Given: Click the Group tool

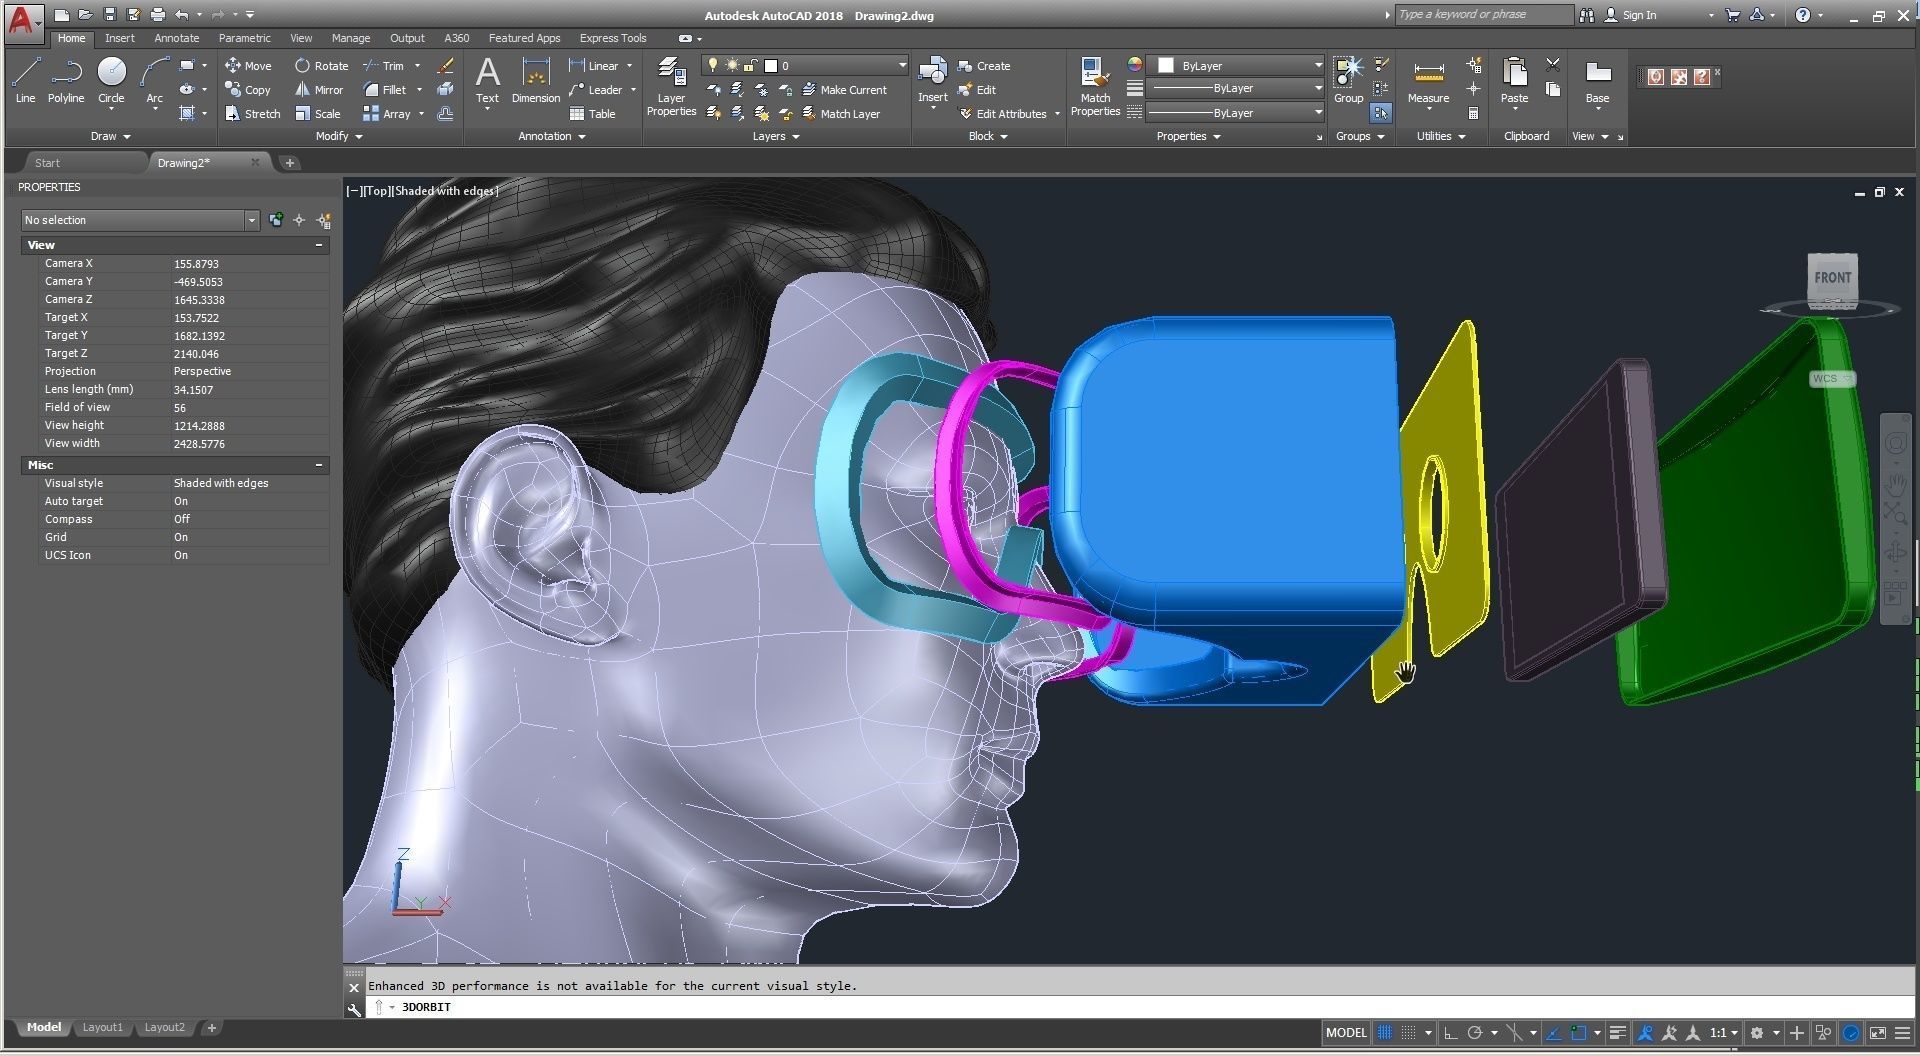Looking at the screenshot, I should click(x=1348, y=80).
